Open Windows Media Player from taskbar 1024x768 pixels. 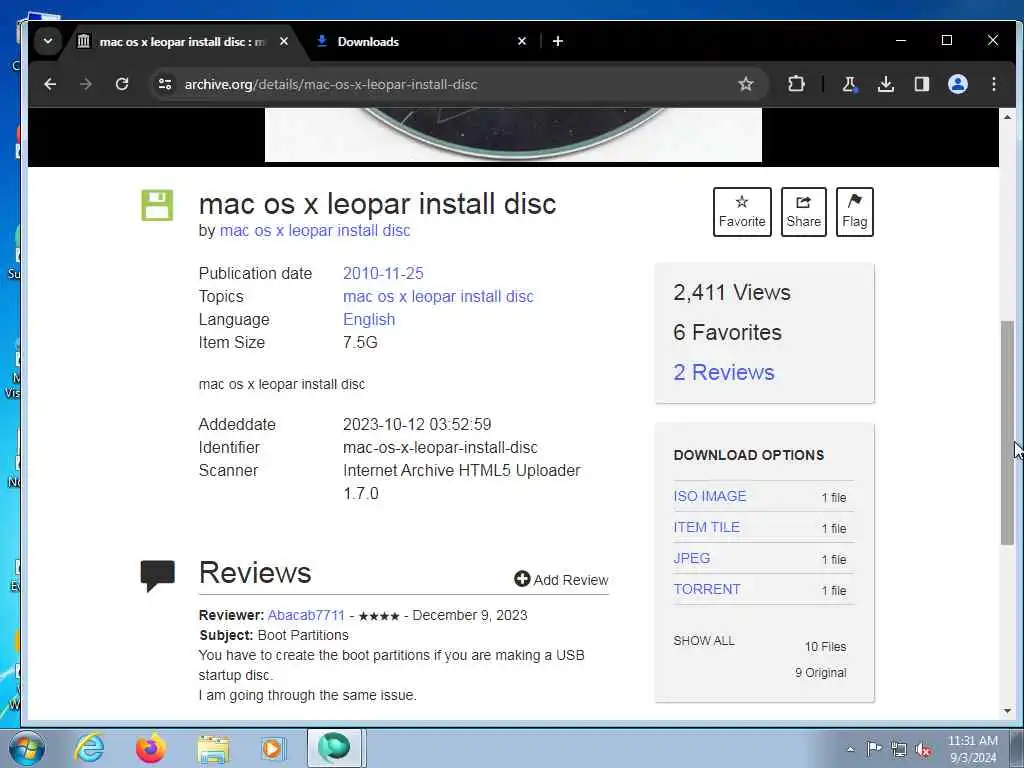tap(274, 748)
